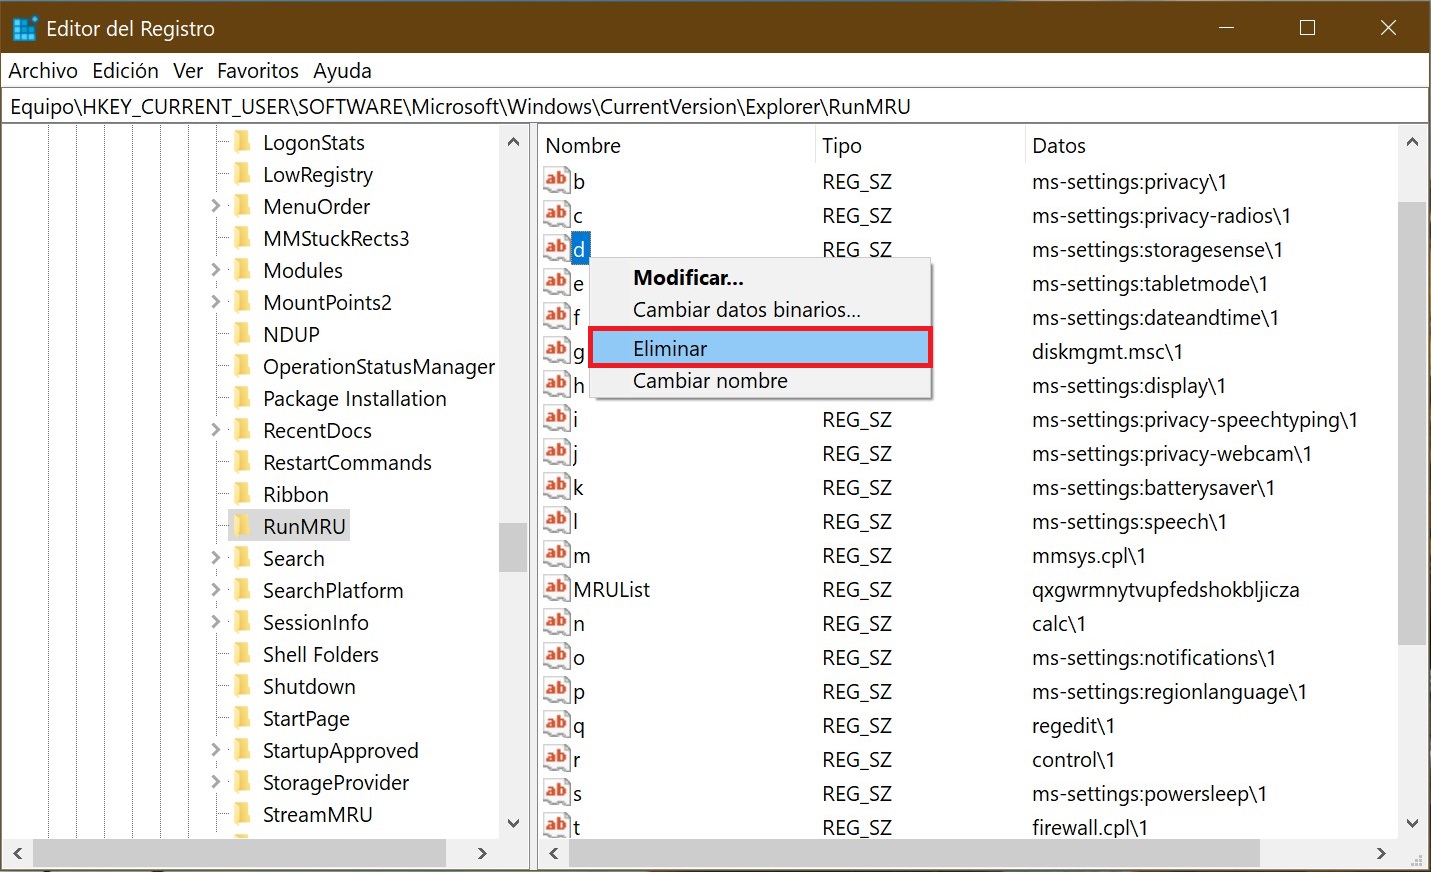
Task: Click the tree pane horizontal scrollbar thumb
Action: (240, 853)
